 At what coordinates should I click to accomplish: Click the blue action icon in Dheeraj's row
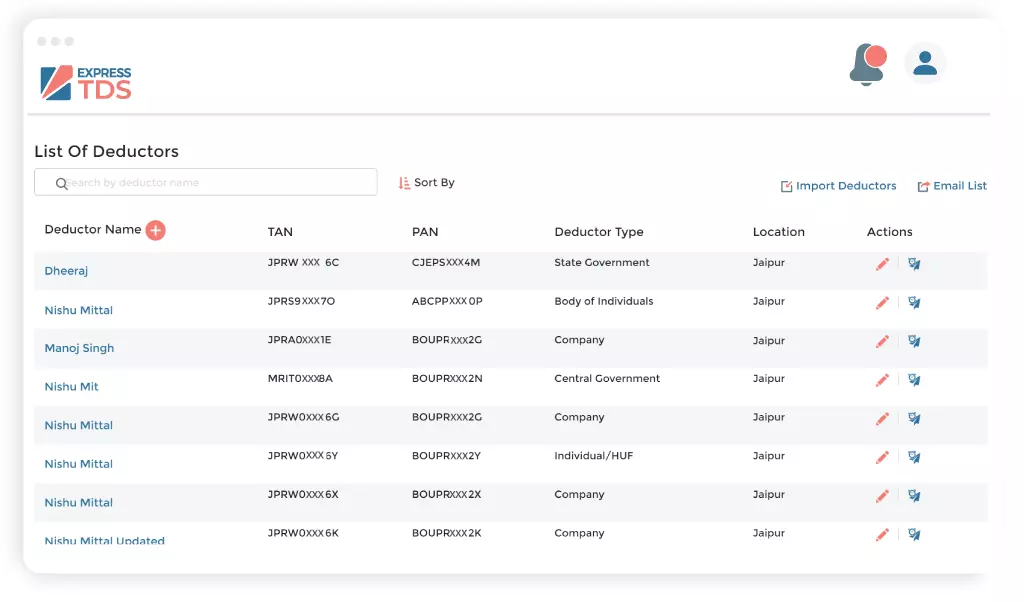click(x=913, y=264)
